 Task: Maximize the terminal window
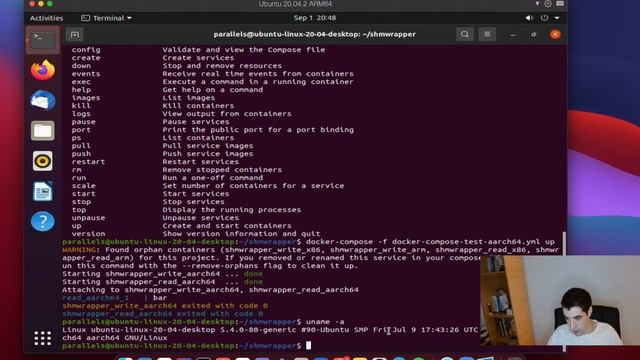tap(533, 35)
